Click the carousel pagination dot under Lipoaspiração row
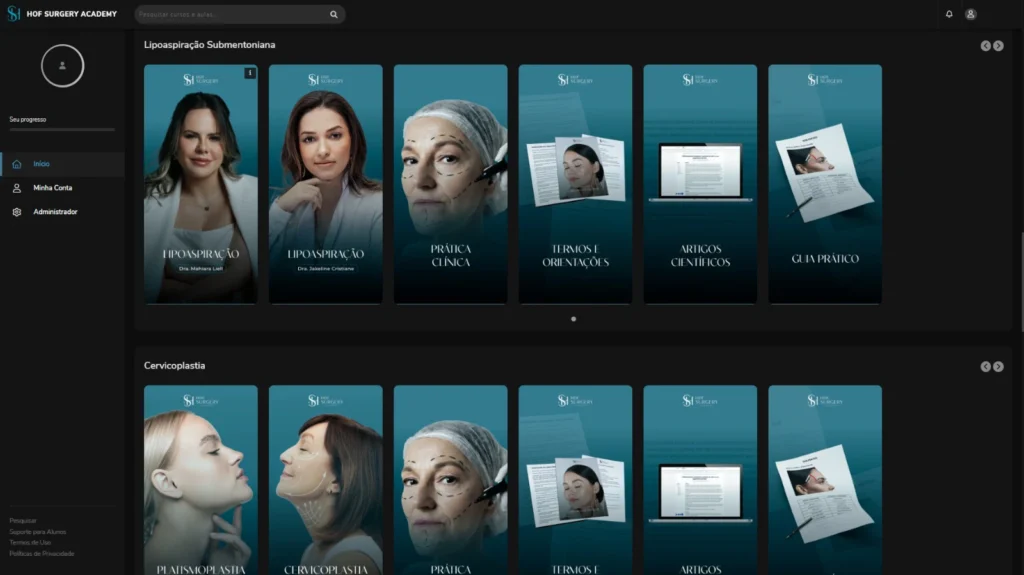Viewport: 1024px width, 575px height. 573,319
